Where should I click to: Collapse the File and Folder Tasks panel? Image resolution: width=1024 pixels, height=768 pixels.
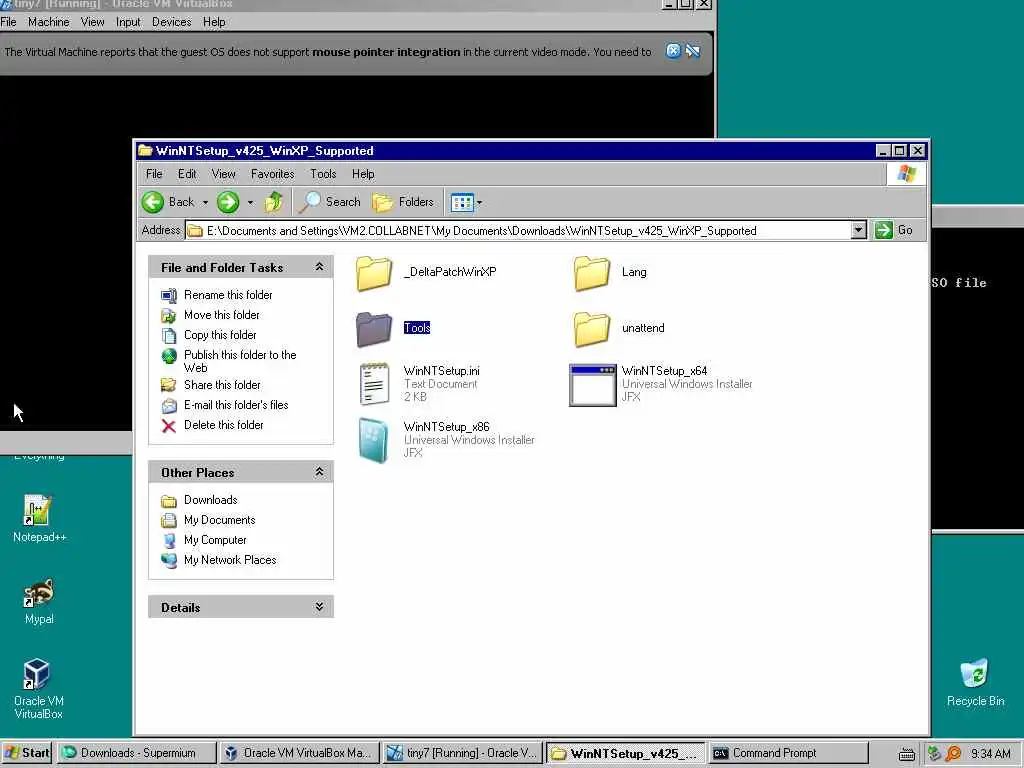(x=319, y=266)
